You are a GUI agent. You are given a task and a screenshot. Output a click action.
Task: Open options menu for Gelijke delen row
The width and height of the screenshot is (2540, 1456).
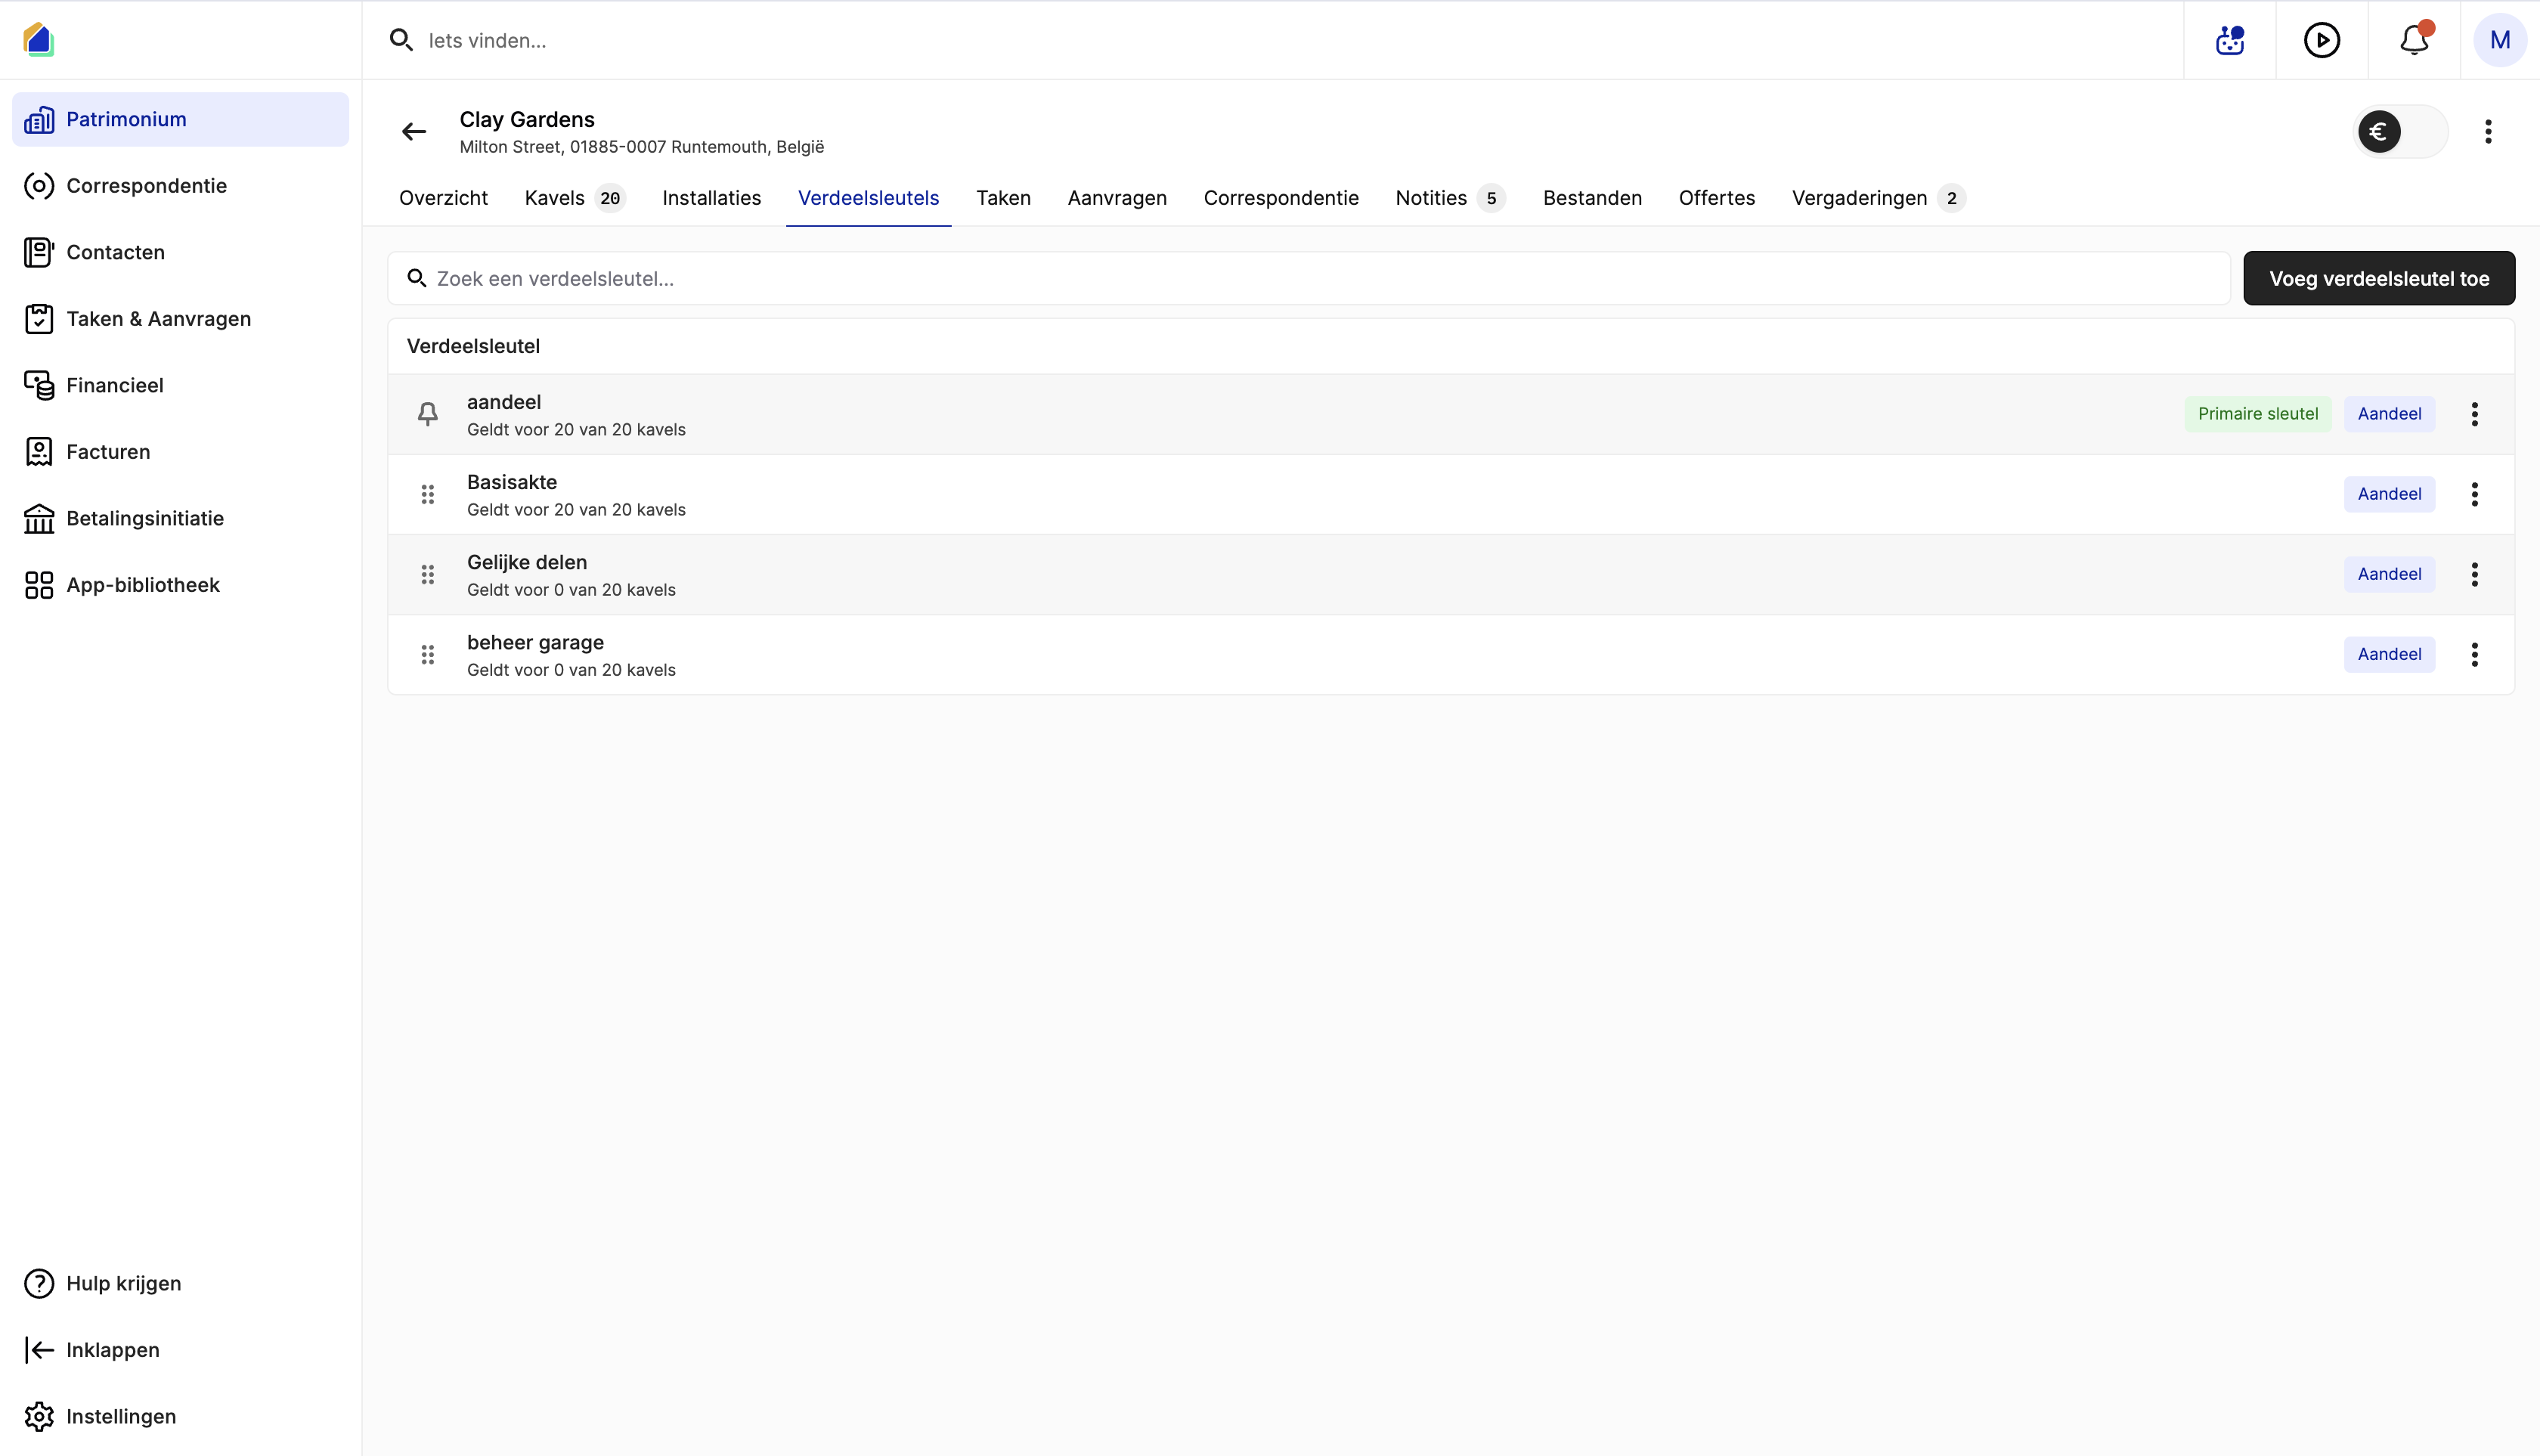pyautogui.click(x=2474, y=574)
